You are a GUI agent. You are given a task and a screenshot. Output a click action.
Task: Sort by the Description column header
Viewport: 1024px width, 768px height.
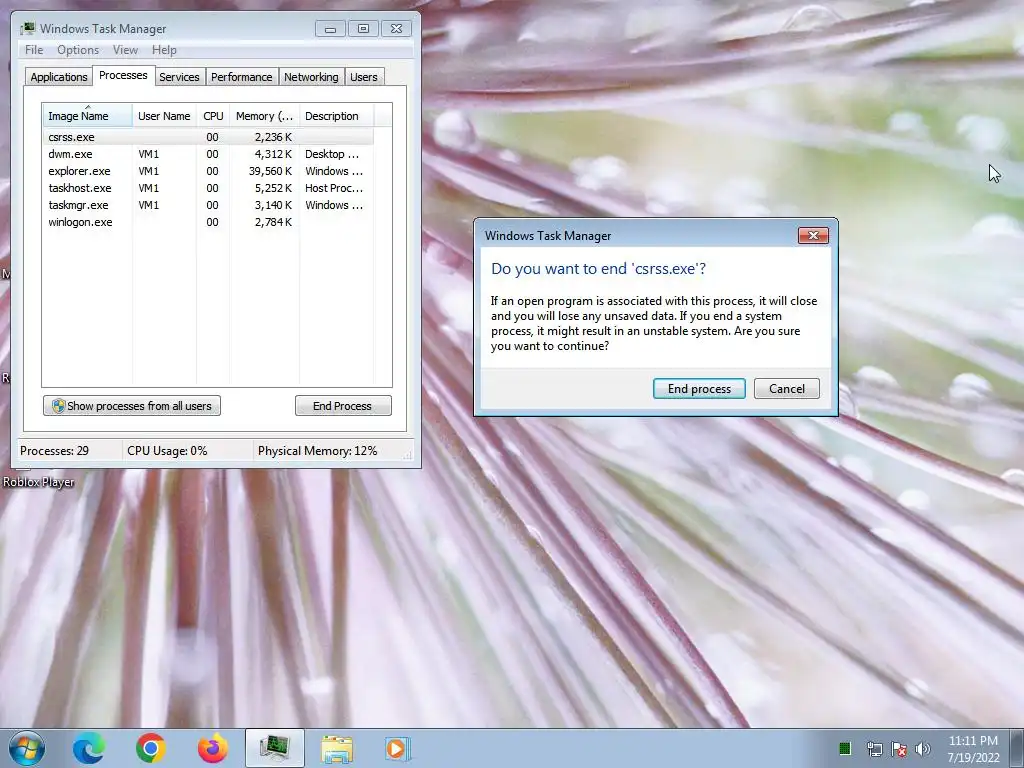point(336,116)
